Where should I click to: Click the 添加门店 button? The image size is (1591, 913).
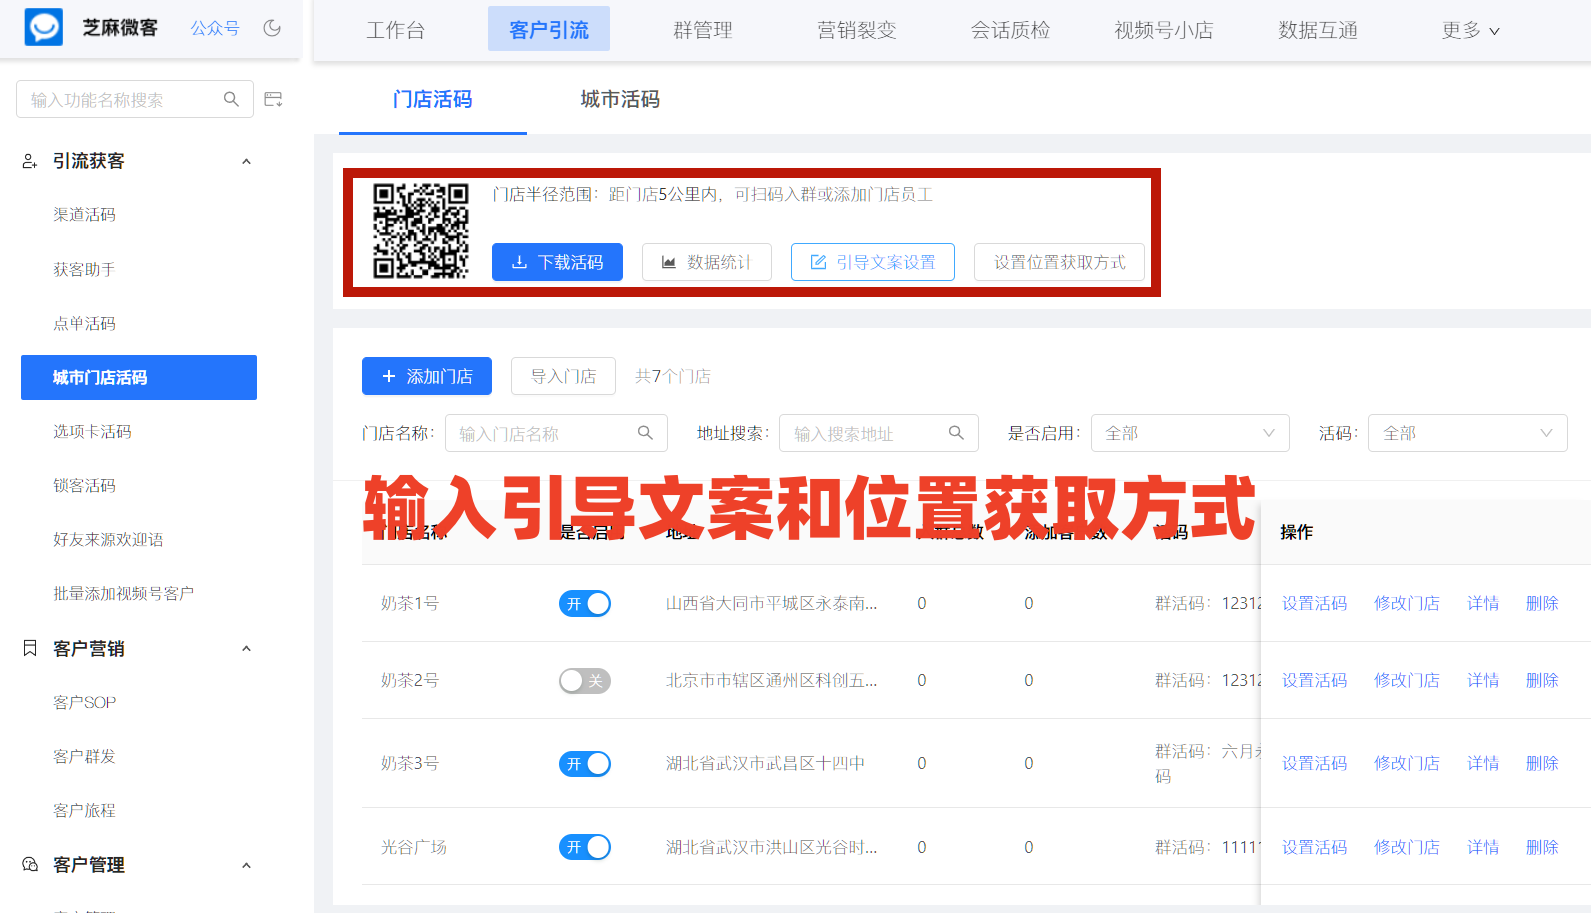(427, 376)
